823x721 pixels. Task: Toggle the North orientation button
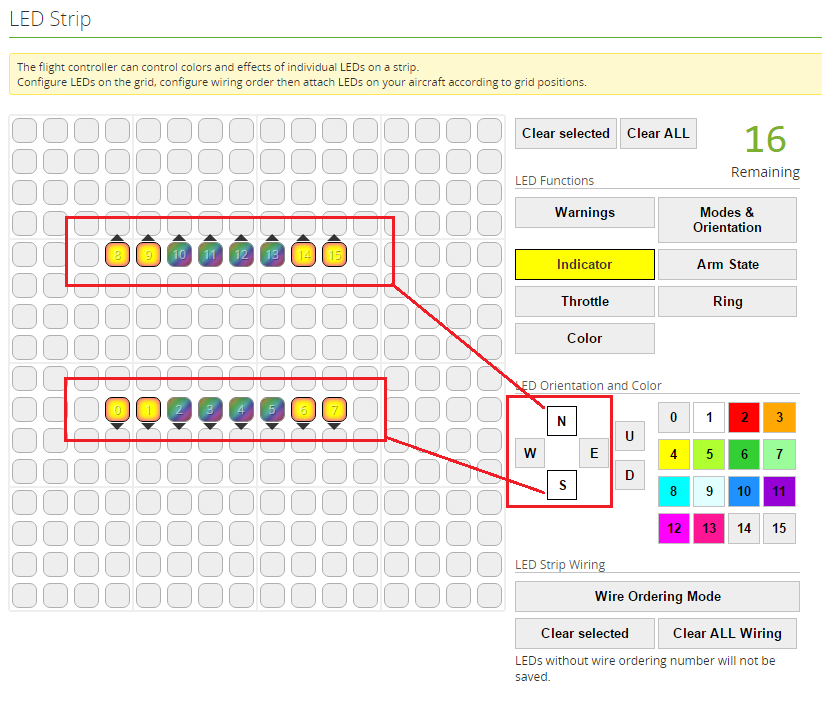[561, 421]
